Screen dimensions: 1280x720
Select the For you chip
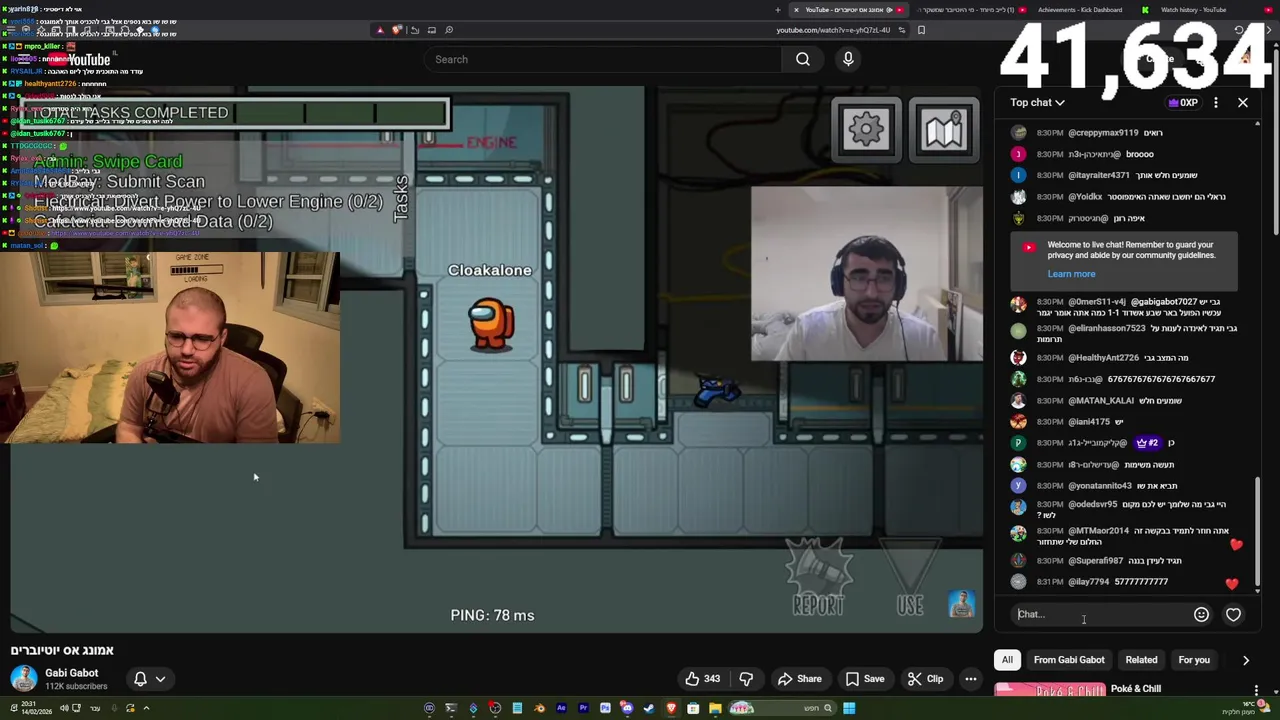(1194, 660)
